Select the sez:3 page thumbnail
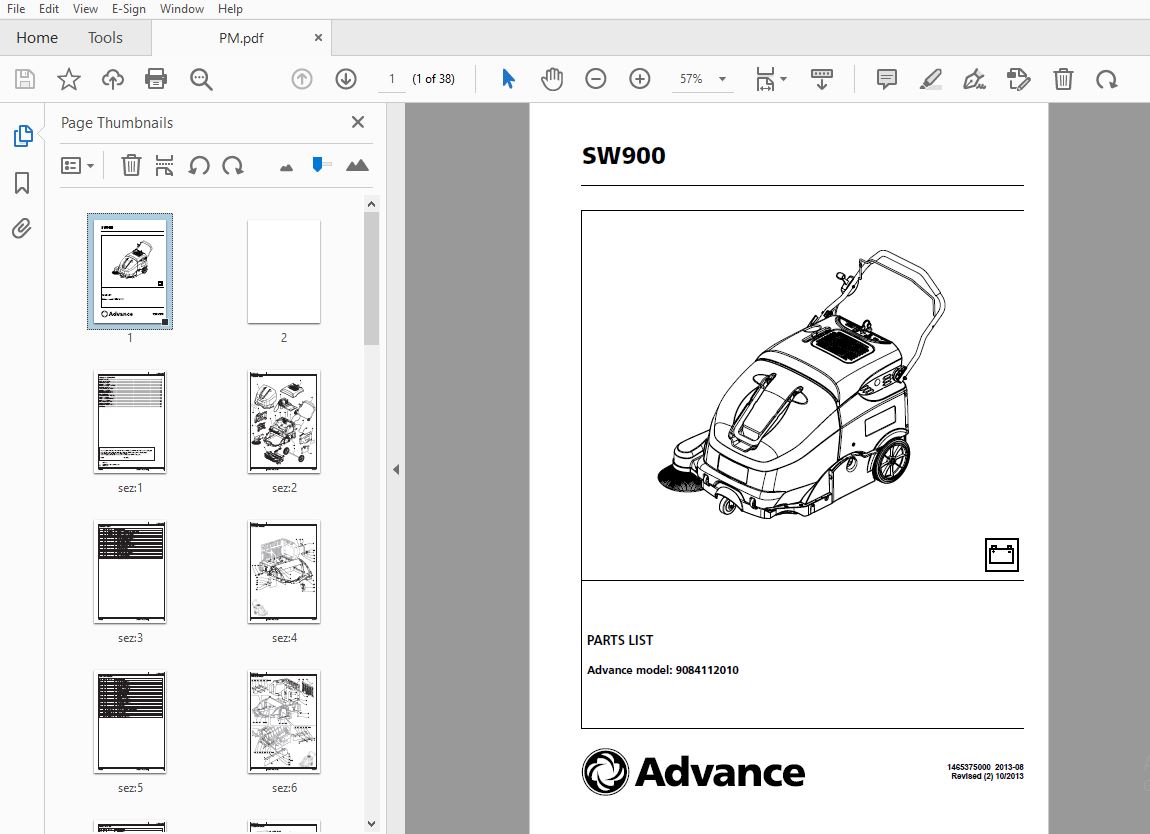Image resolution: width=1150 pixels, height=834 pixels. click(131, 572)
